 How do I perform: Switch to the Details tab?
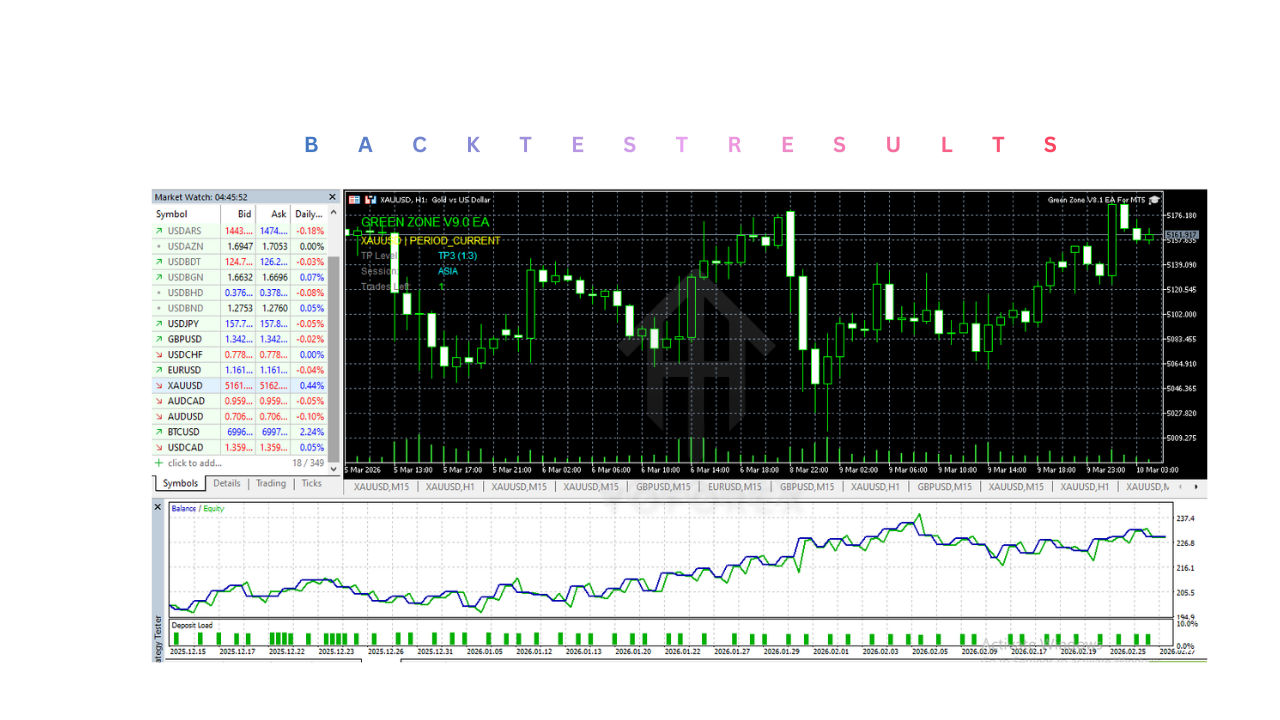pos(227,484)
